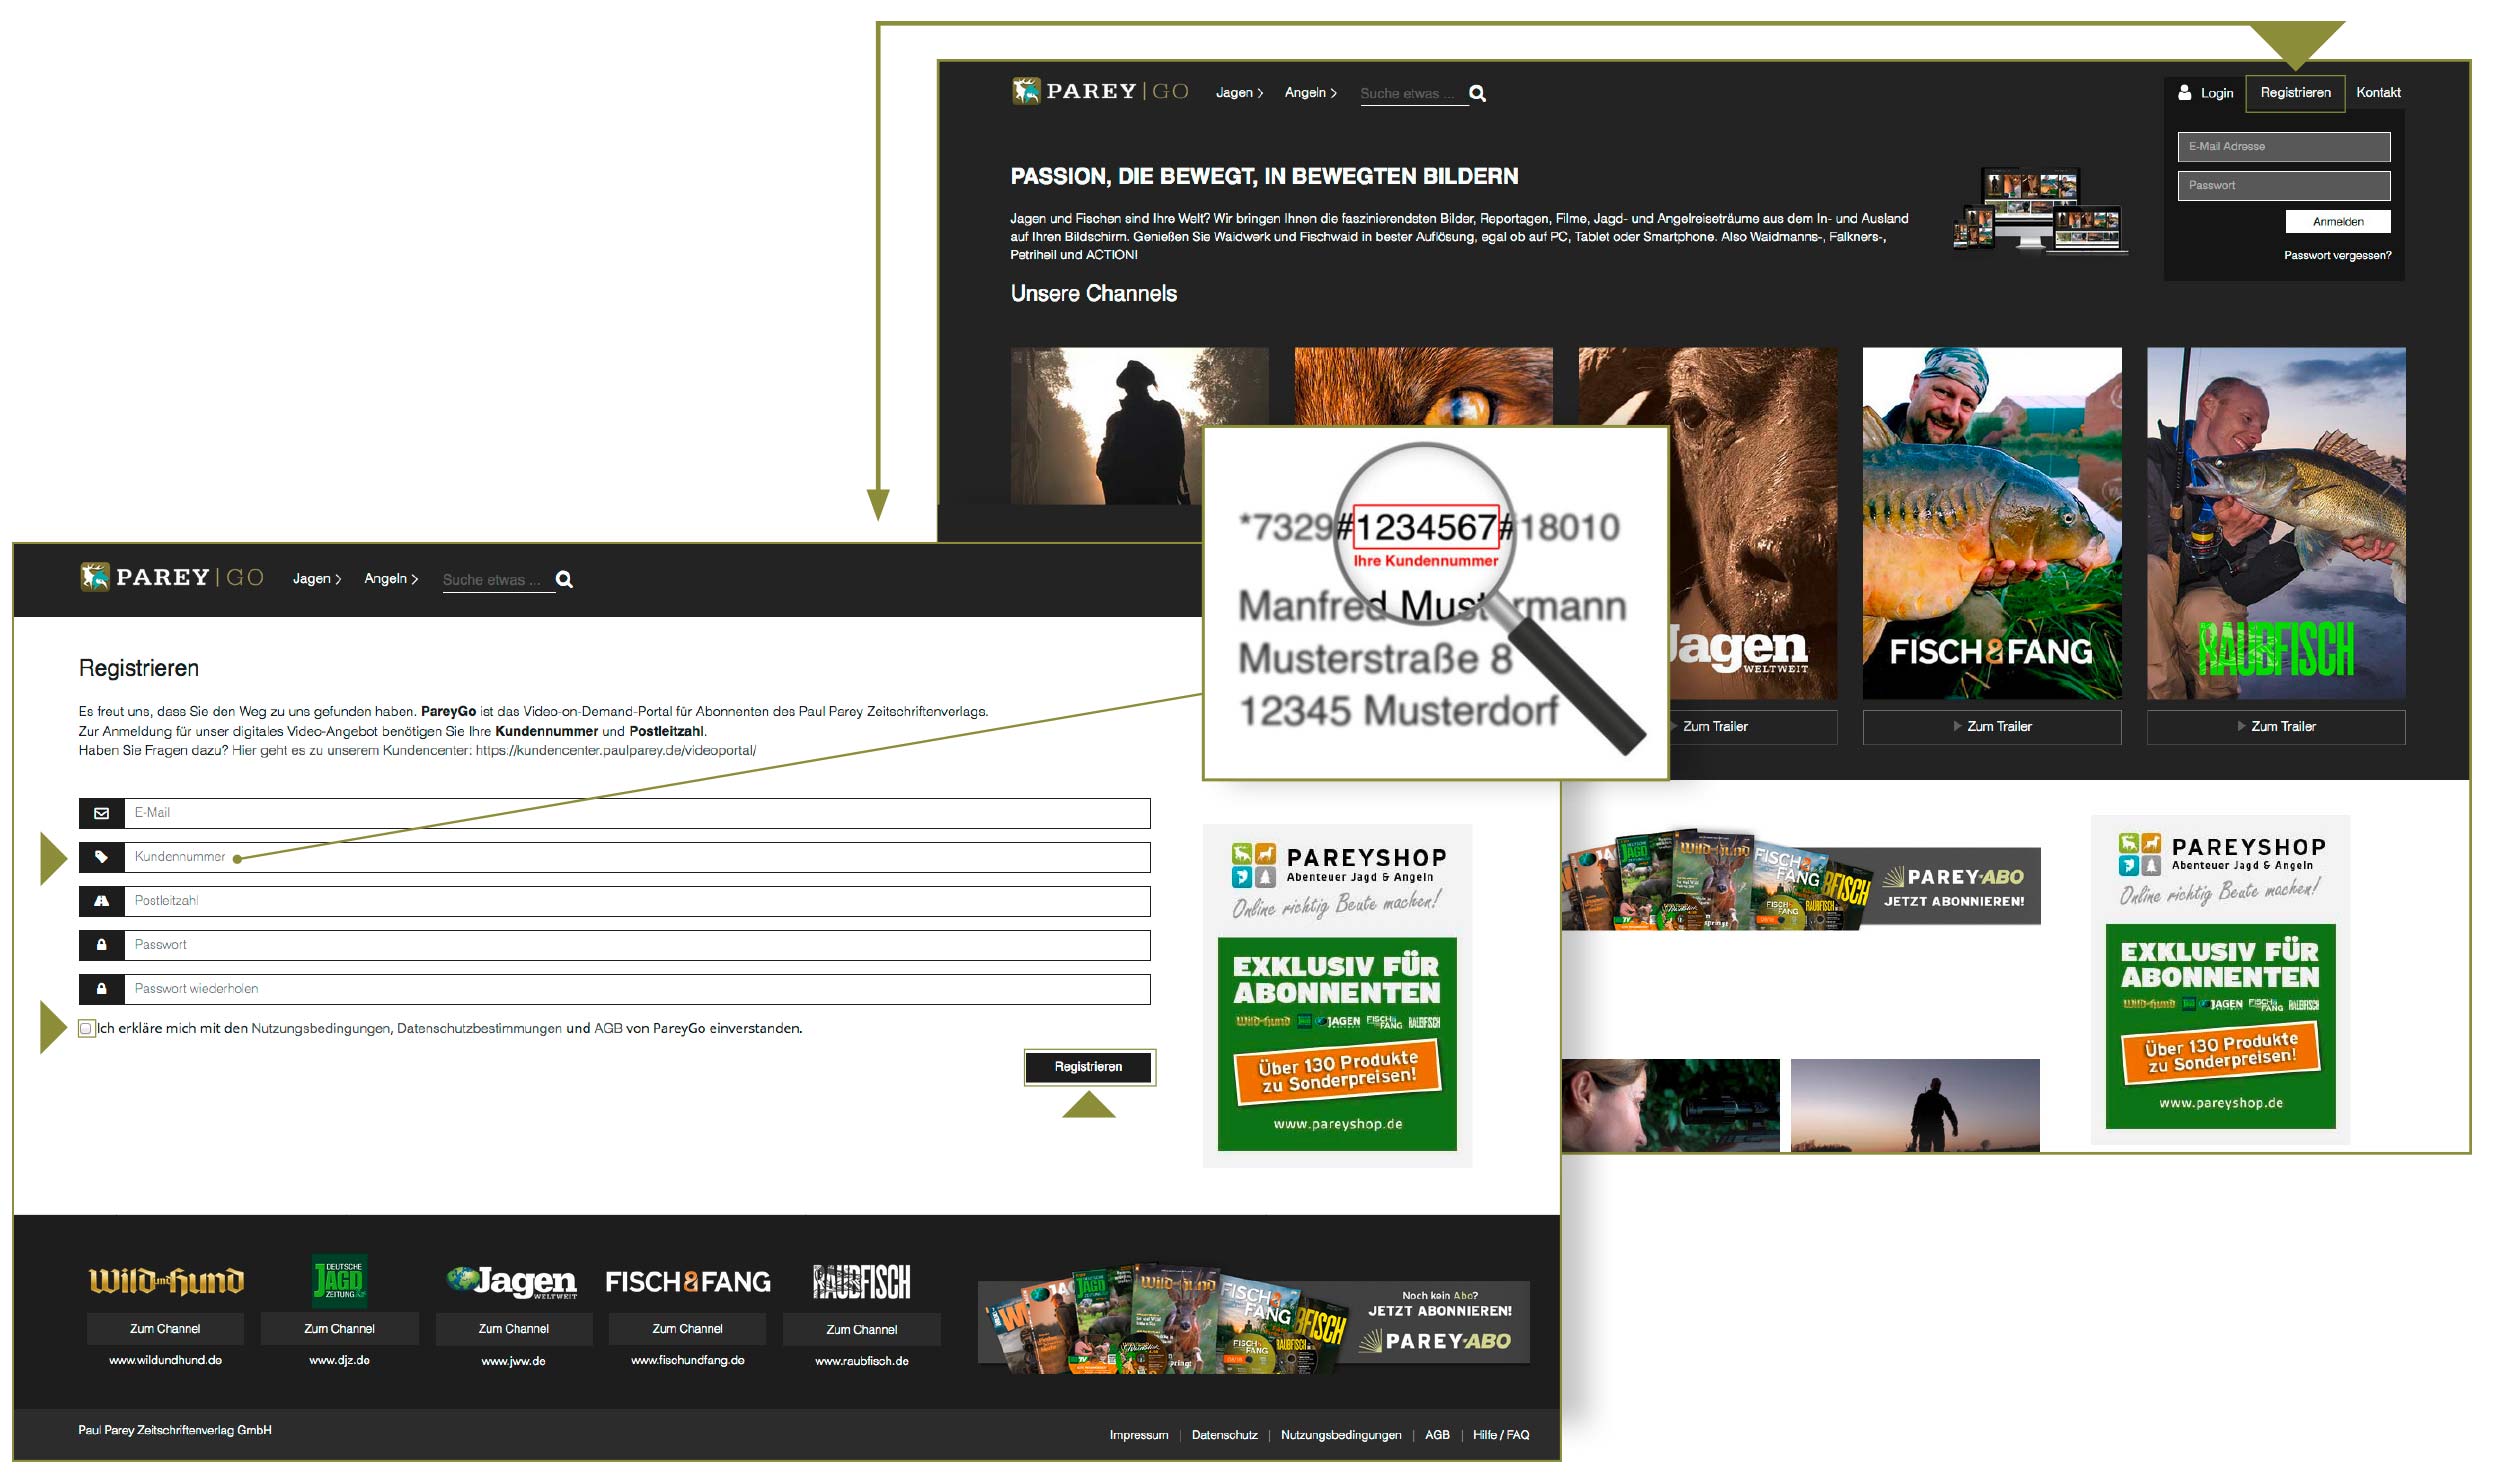Click Jagen Weltweit footer logo
Image resolution: width=2500 pixels, height=1474 pixels.
click(x=512, y=1282)
